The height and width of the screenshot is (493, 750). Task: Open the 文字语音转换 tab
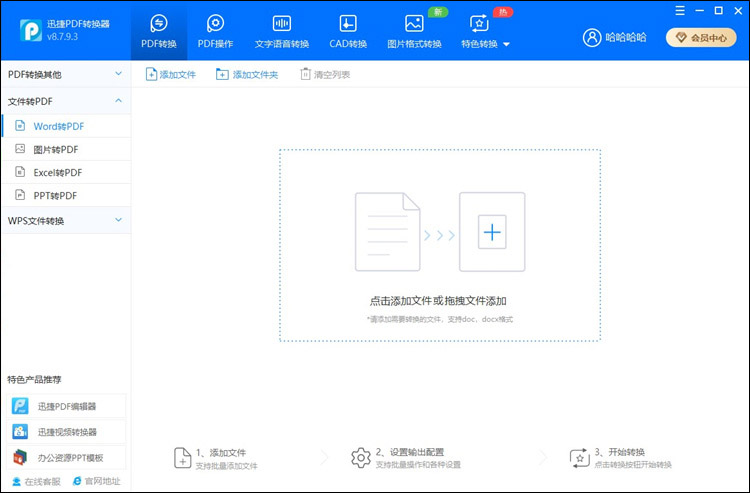tap(282, 32)
